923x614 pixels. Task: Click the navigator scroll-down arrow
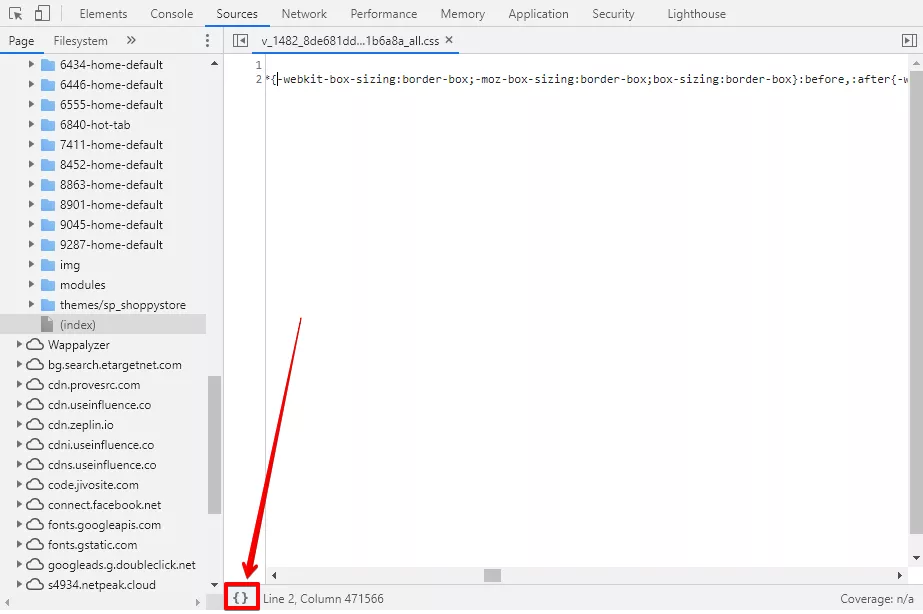pos(214,585)
